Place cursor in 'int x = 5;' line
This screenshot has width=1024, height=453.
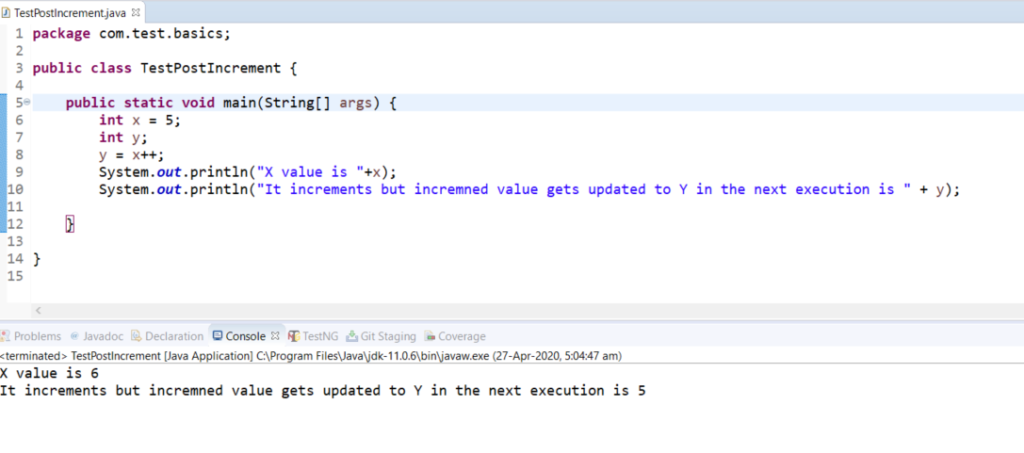coord(140,120)
